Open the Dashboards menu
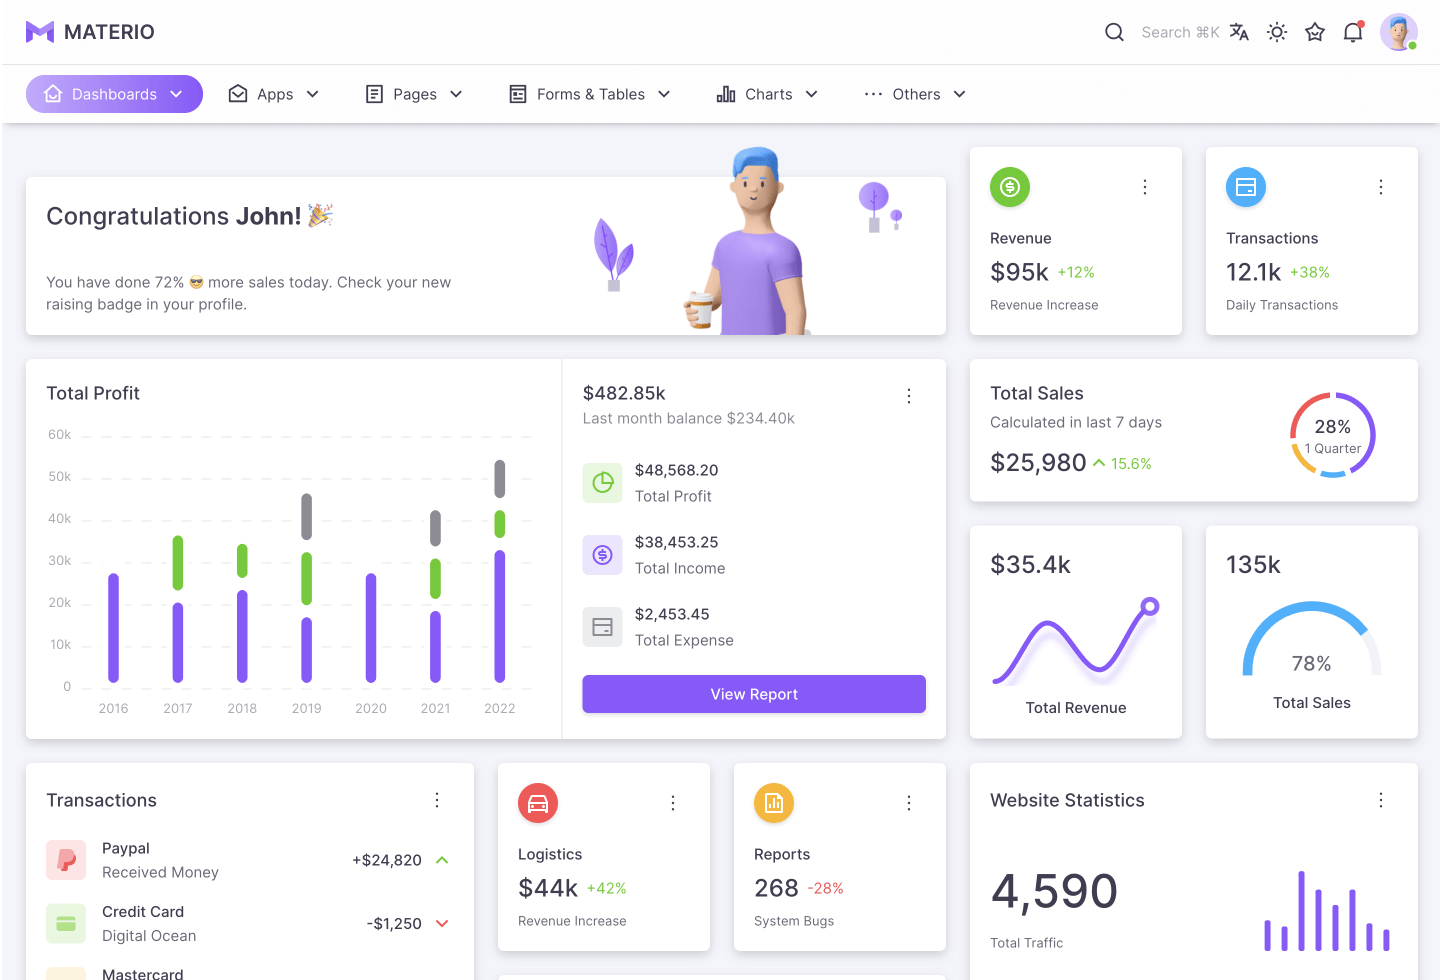1440x980 pixels. point(114,94)
